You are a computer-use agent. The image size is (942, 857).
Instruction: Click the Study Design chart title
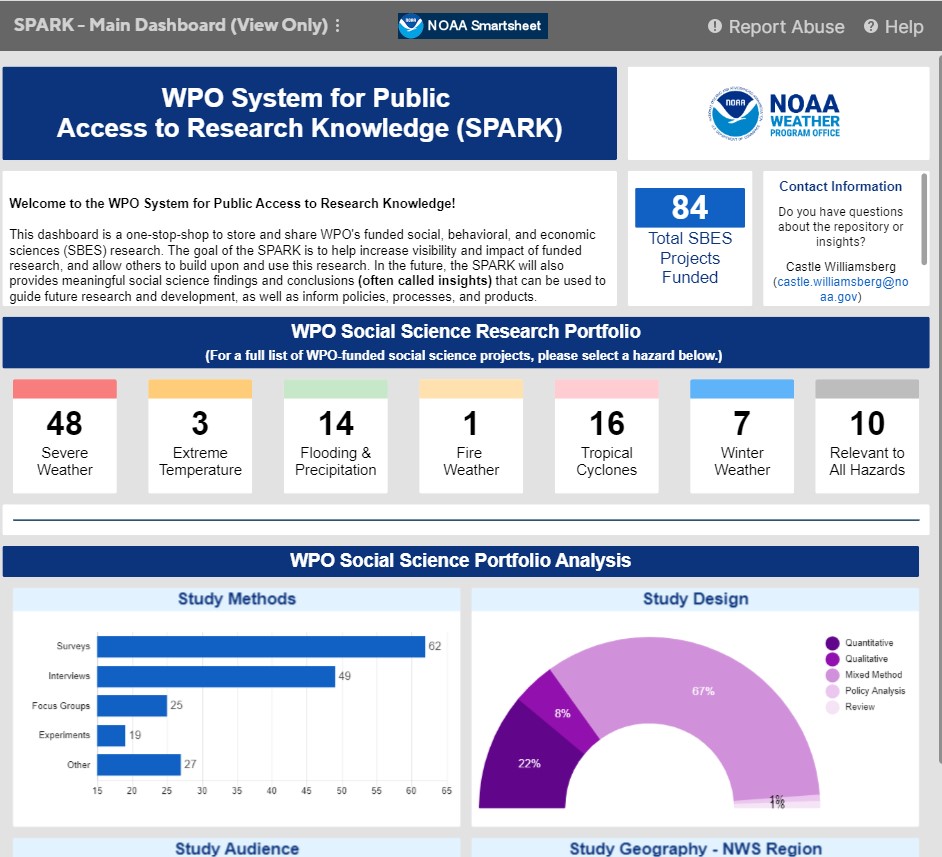tap(696, 599)
